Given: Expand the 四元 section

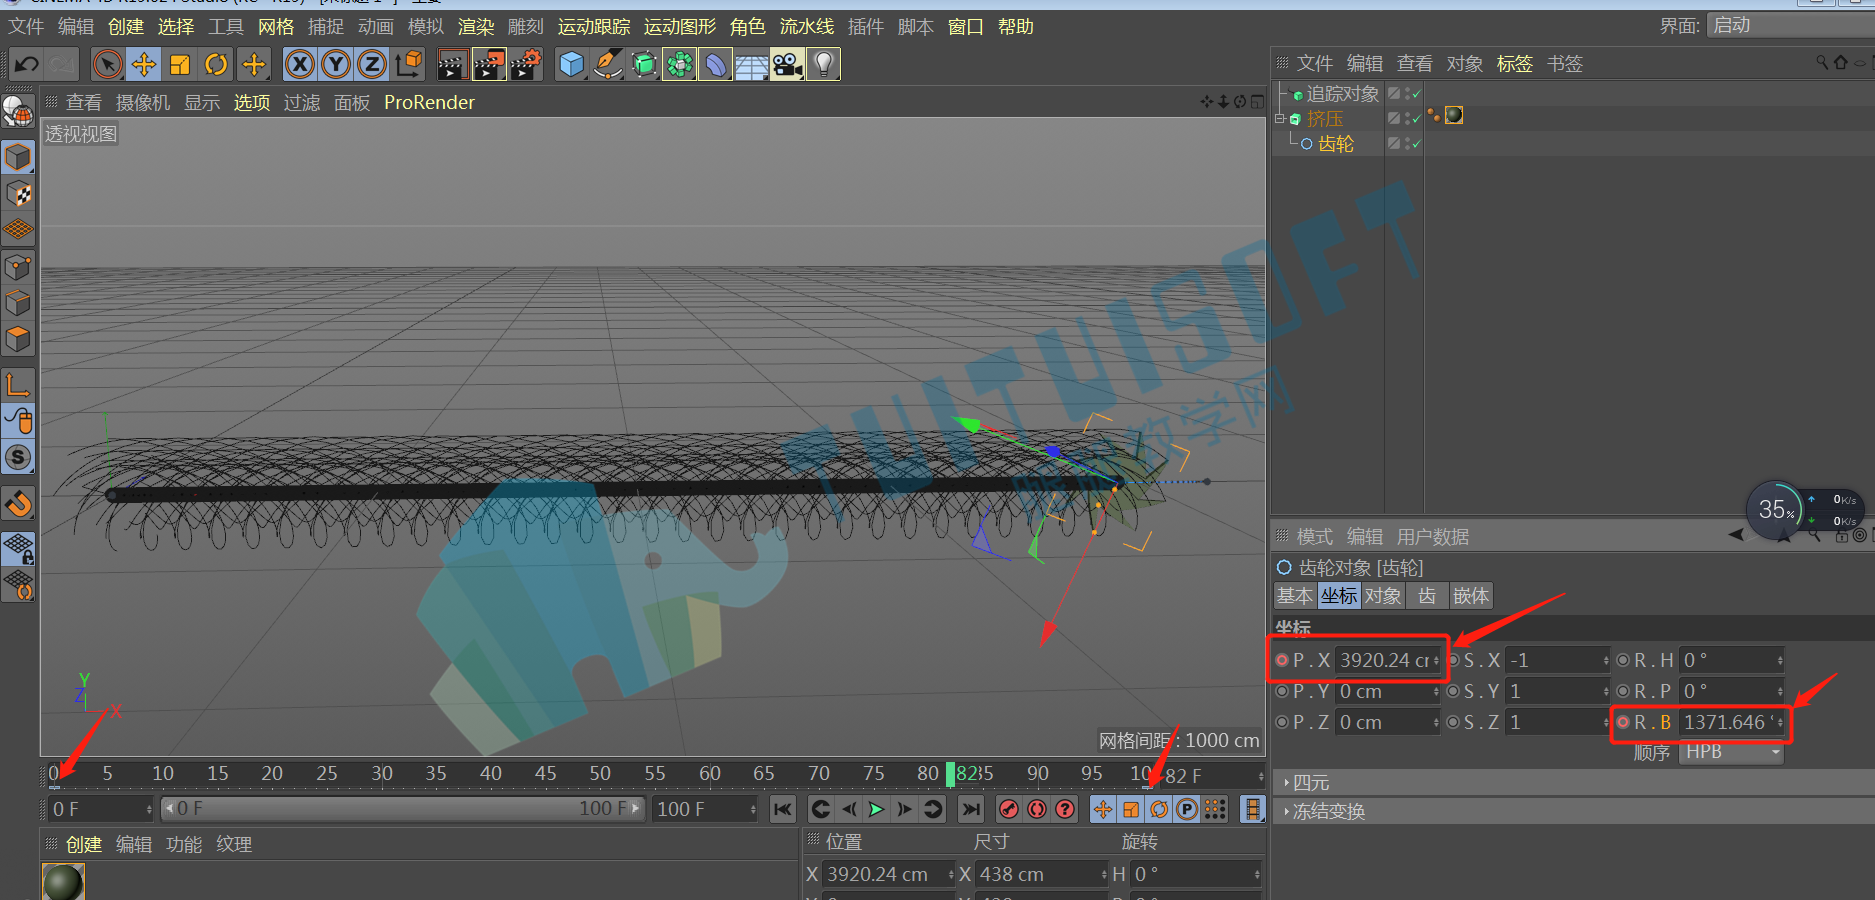Looking at the screenshot, I should coord(1309,783).
